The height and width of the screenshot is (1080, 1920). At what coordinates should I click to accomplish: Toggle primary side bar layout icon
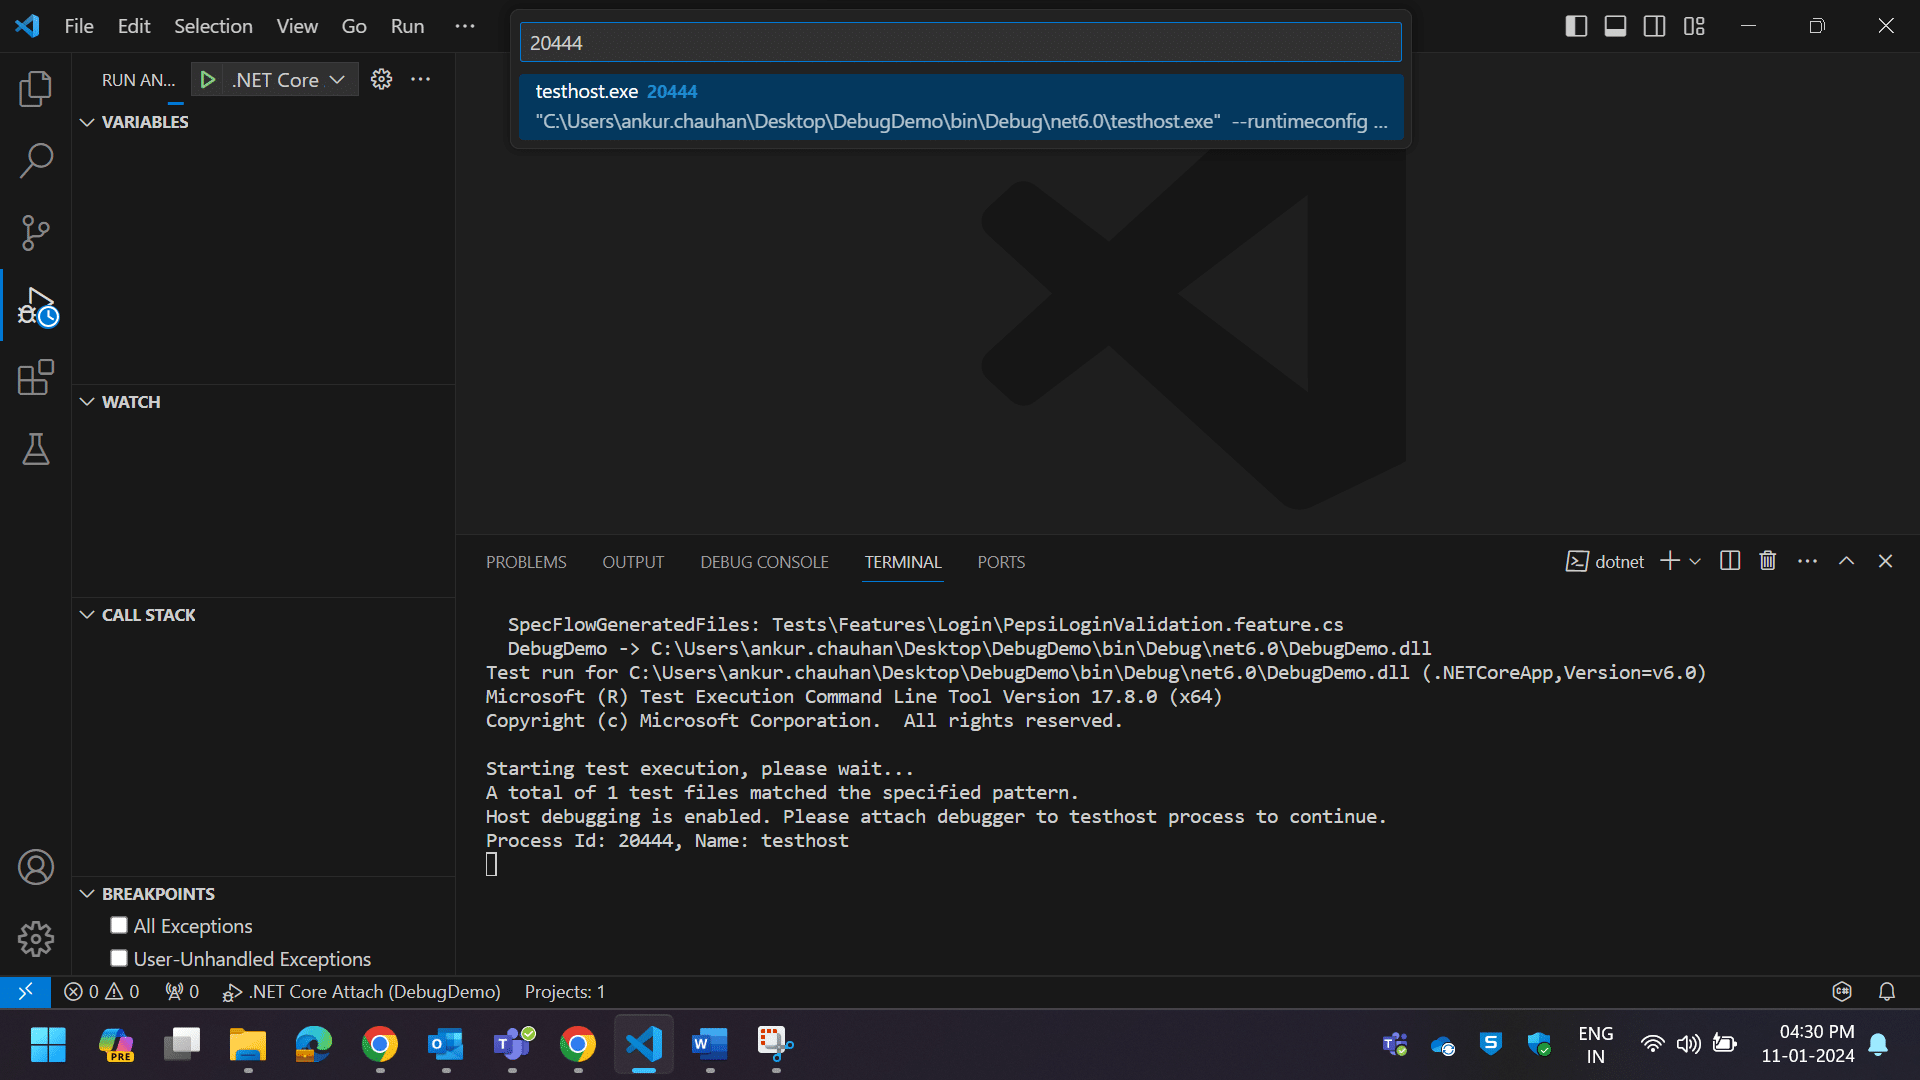click(x=1576, y=26)
